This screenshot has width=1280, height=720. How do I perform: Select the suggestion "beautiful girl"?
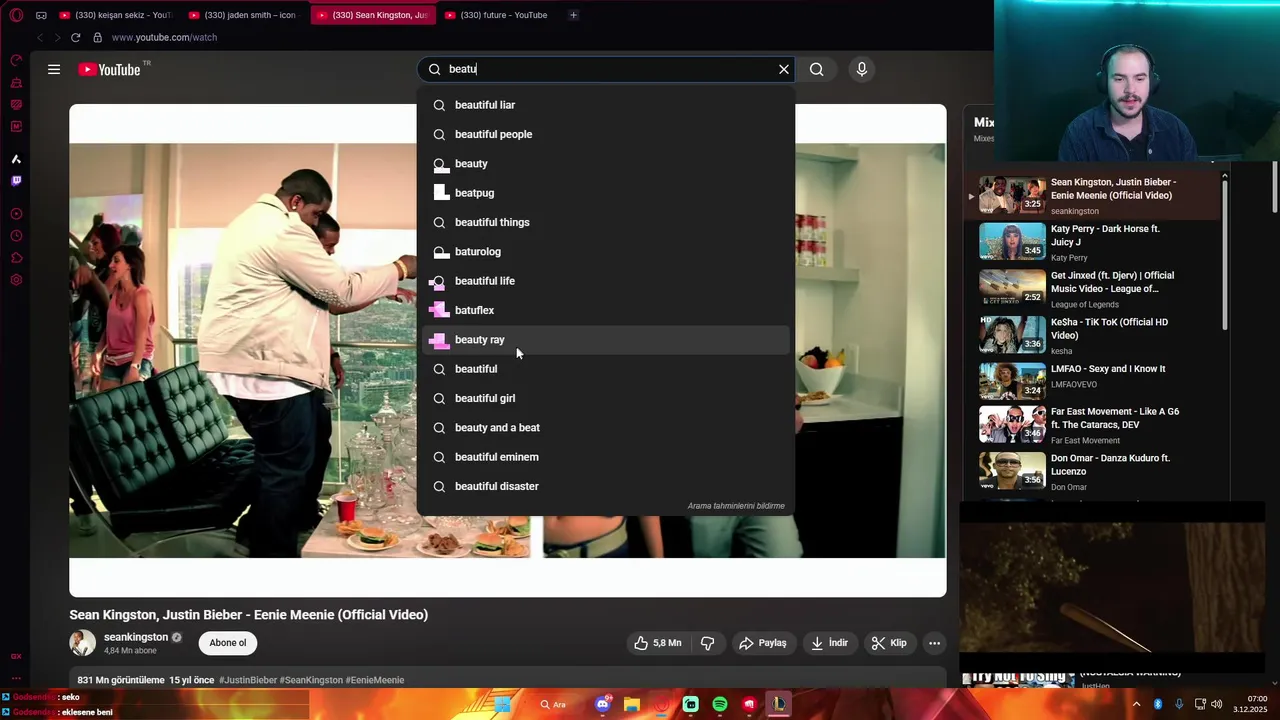click(x=605, y=398)
